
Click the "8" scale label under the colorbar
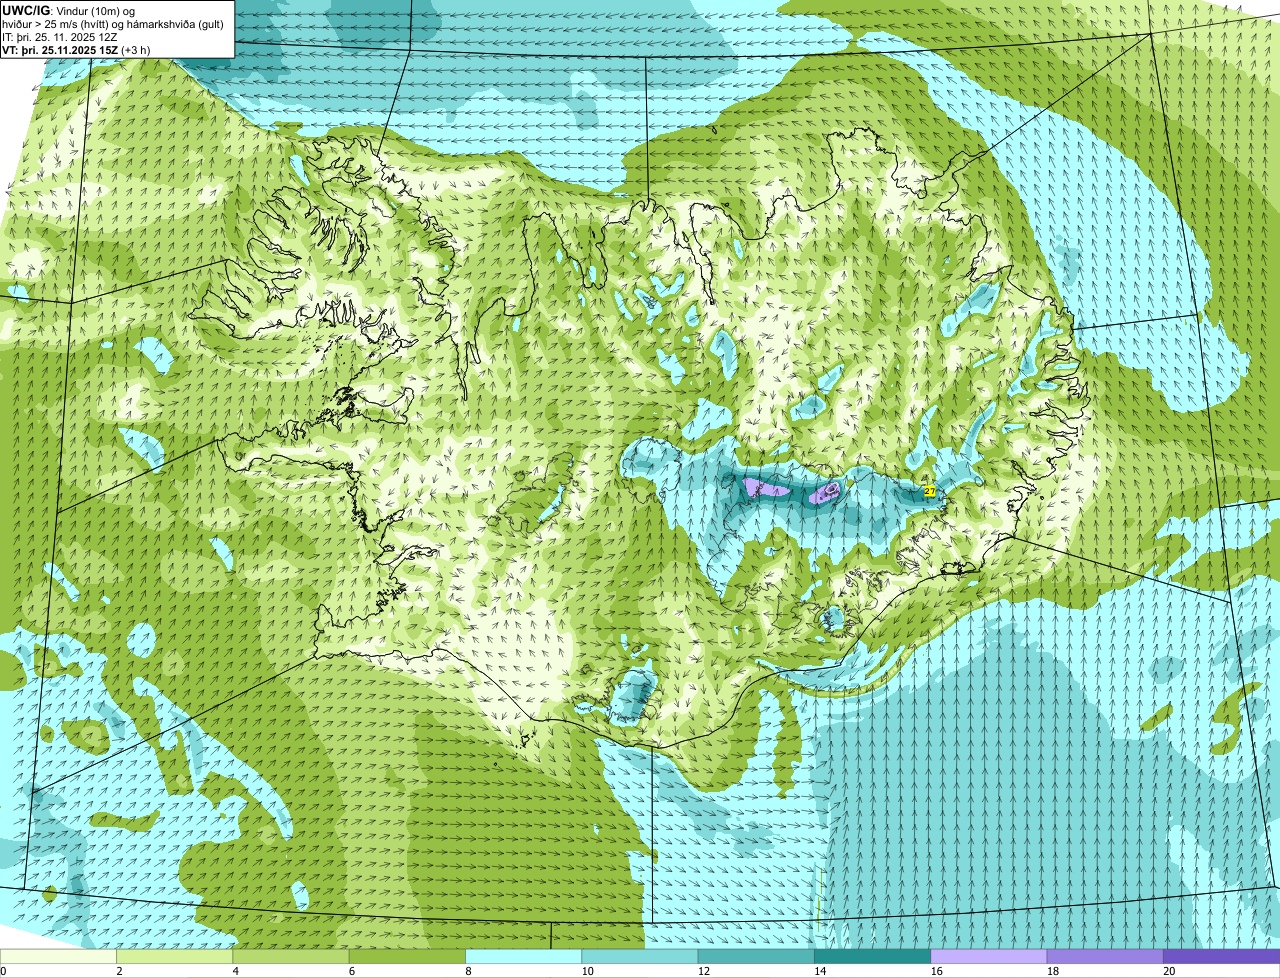pos(467,971)
